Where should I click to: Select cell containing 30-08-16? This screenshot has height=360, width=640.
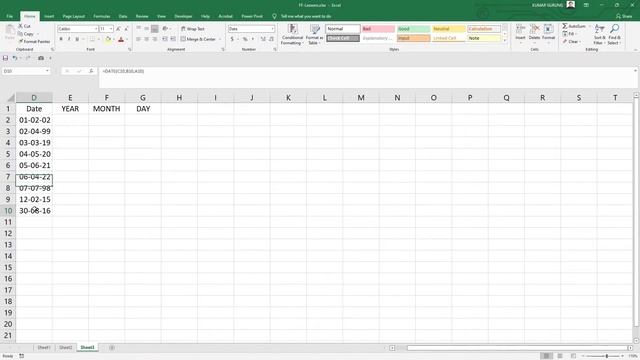tap(34, 211)
